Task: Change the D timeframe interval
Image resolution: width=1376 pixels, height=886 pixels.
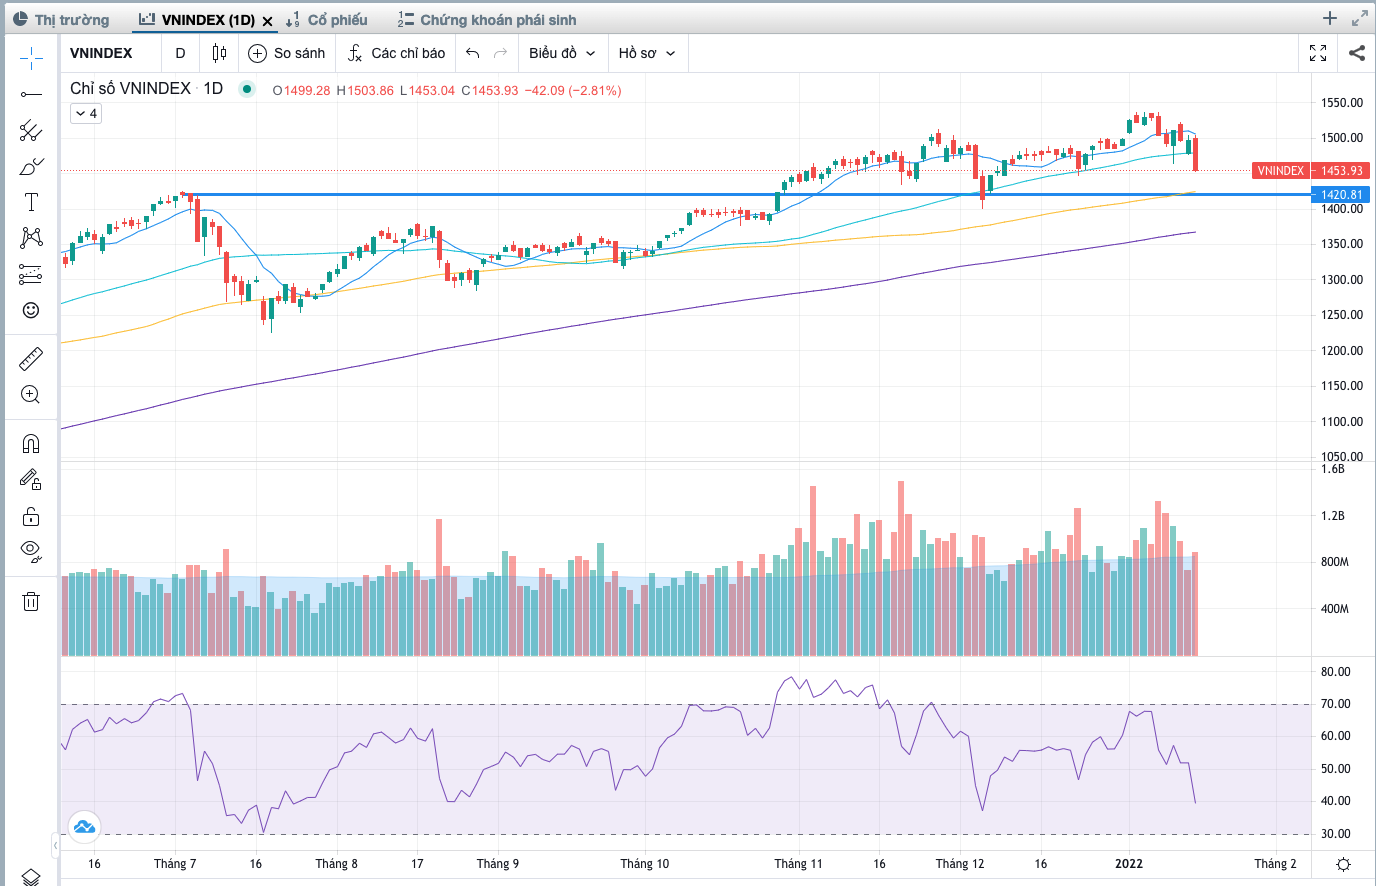Action: click(x=180, y=53)
